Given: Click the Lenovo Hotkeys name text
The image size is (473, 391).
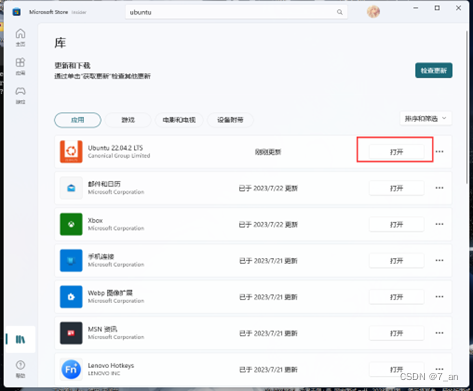Looking at the screenshot, I should (111, 365).
